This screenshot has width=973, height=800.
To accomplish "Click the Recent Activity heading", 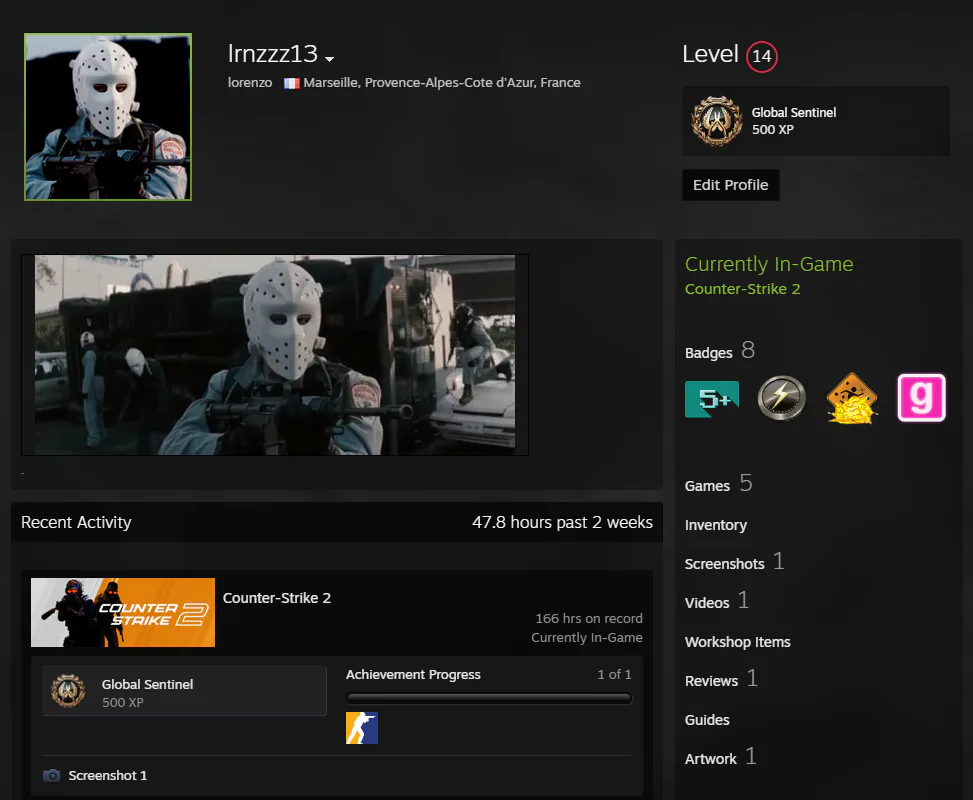I will 76,523.
